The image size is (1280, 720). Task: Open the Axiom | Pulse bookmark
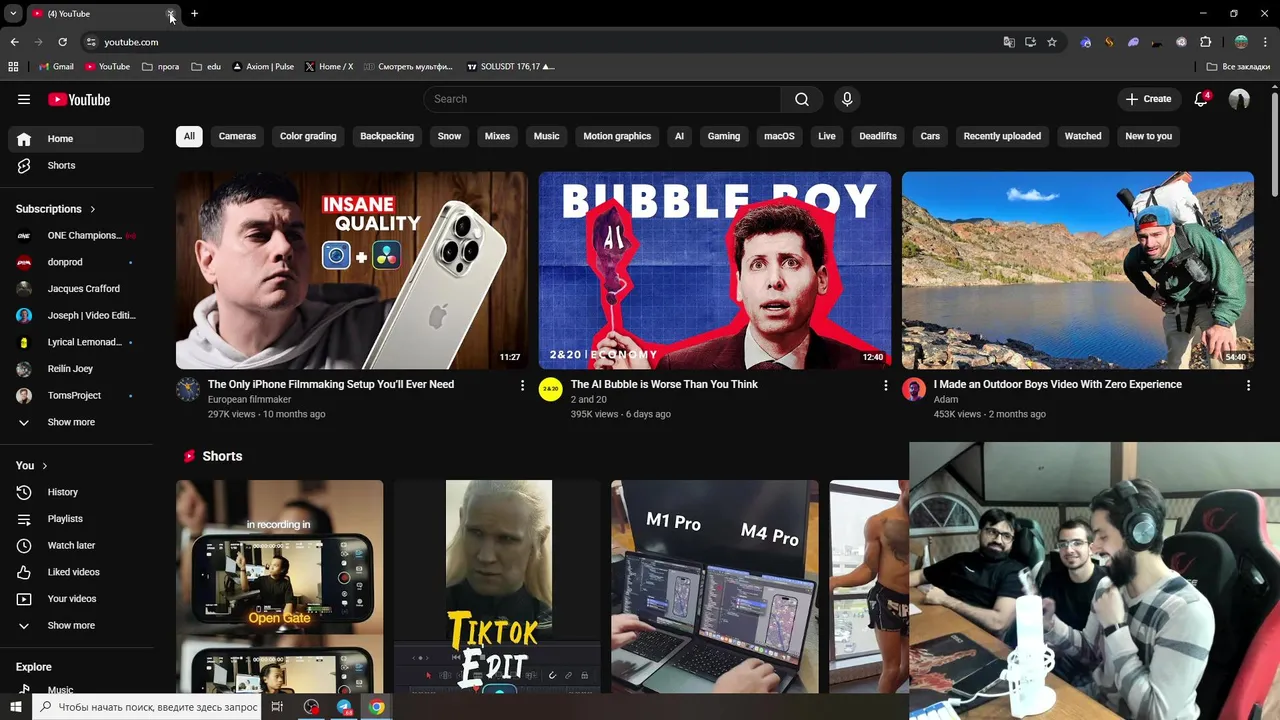point(263,67)
